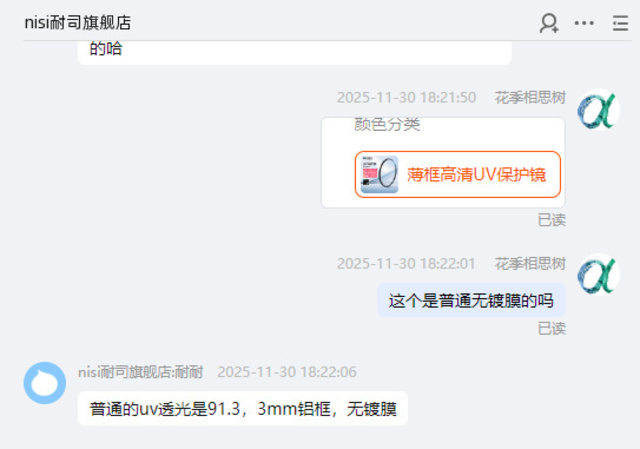Click the add contact icon in header
640x449 pixels.
[549, 23]
